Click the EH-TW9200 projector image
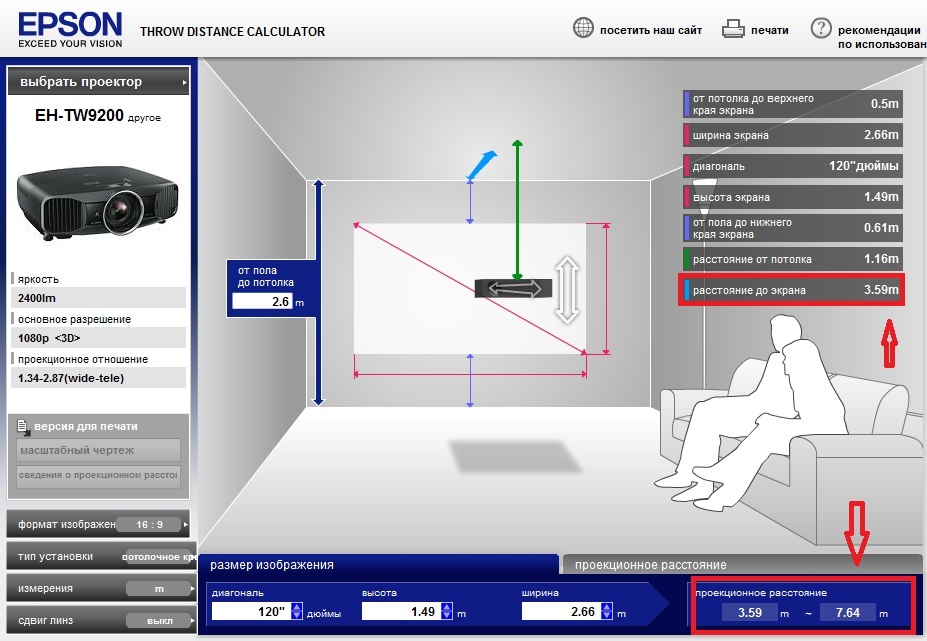927x641 pixels. [98, 202]
